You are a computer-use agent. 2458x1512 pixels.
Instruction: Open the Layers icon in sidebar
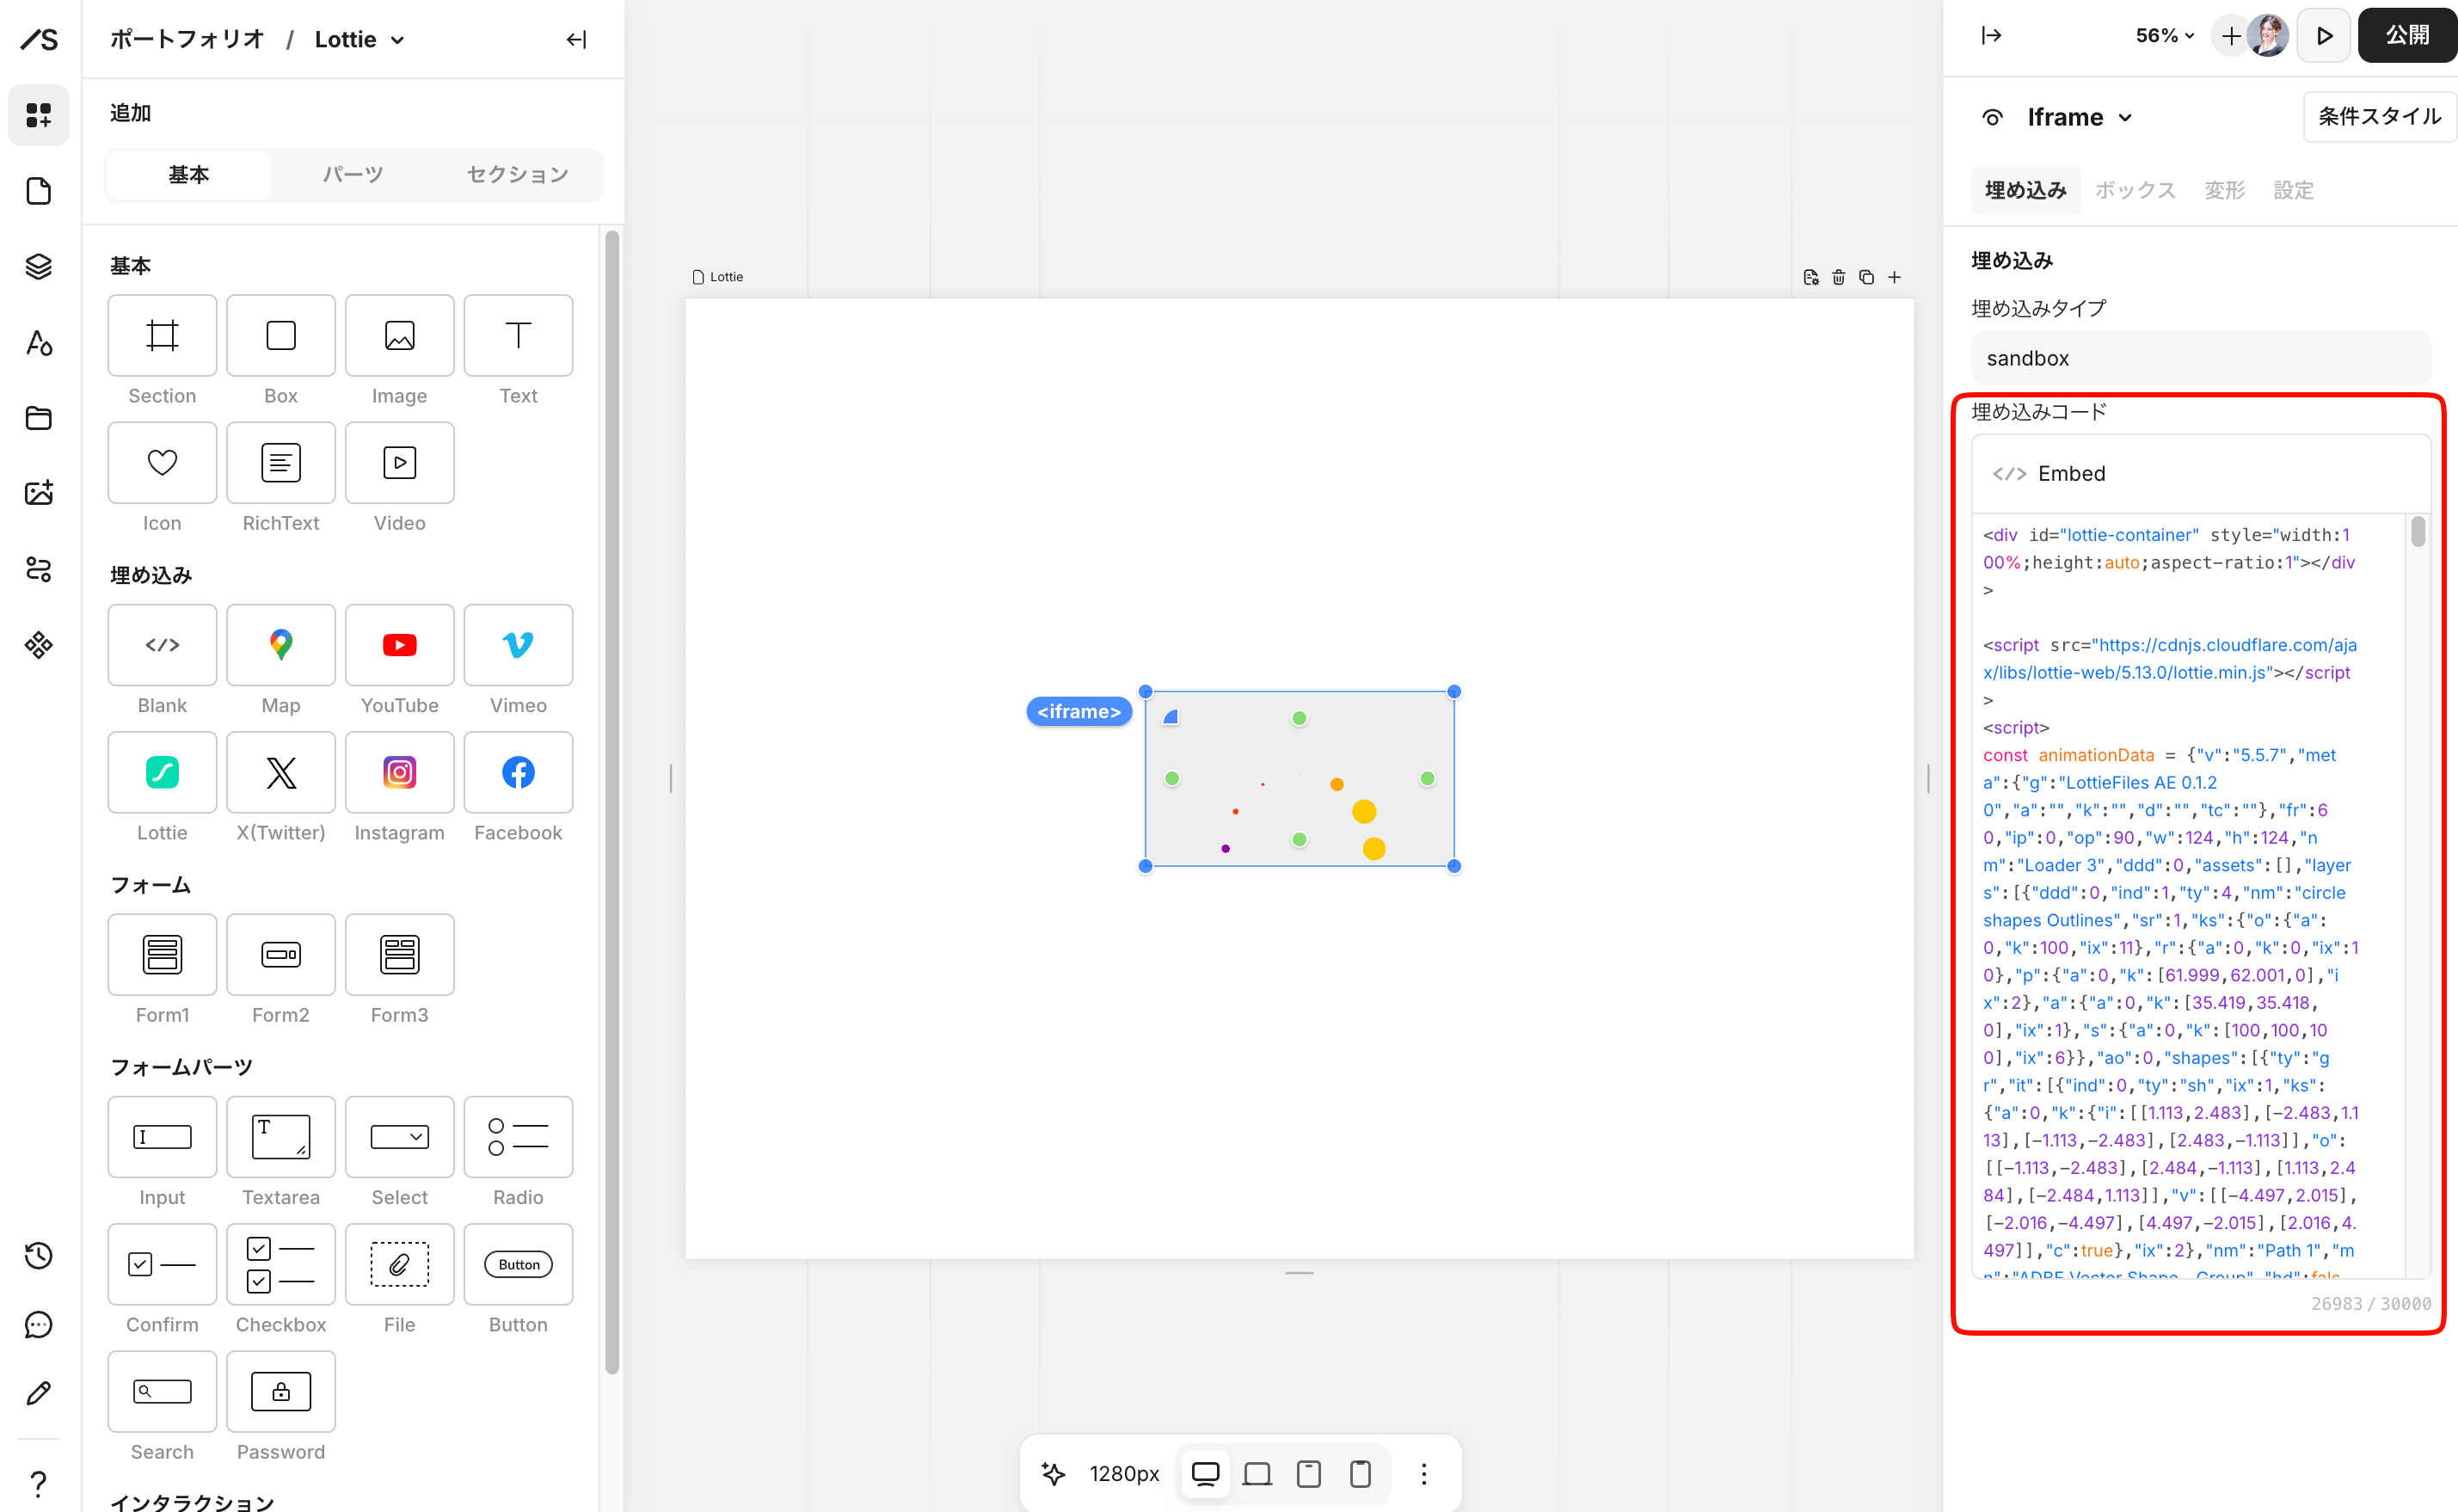pos(39,267)
